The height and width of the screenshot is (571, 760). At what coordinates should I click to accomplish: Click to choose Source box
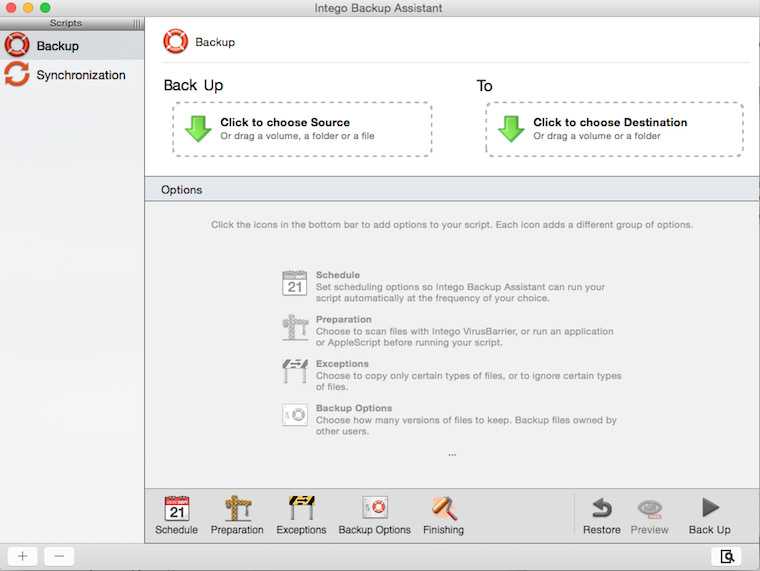pos(302,129)
